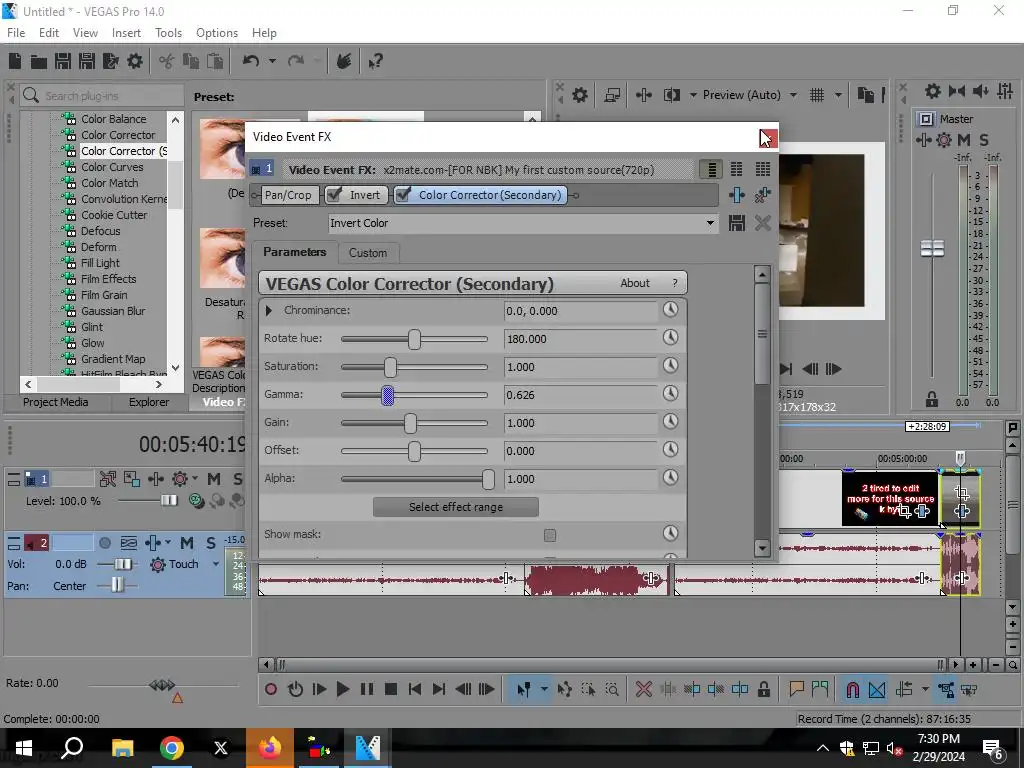1024x768 pixels.
Task: Click the Pan/Crop button in FX chain
Action: click(x=288, y=195)
